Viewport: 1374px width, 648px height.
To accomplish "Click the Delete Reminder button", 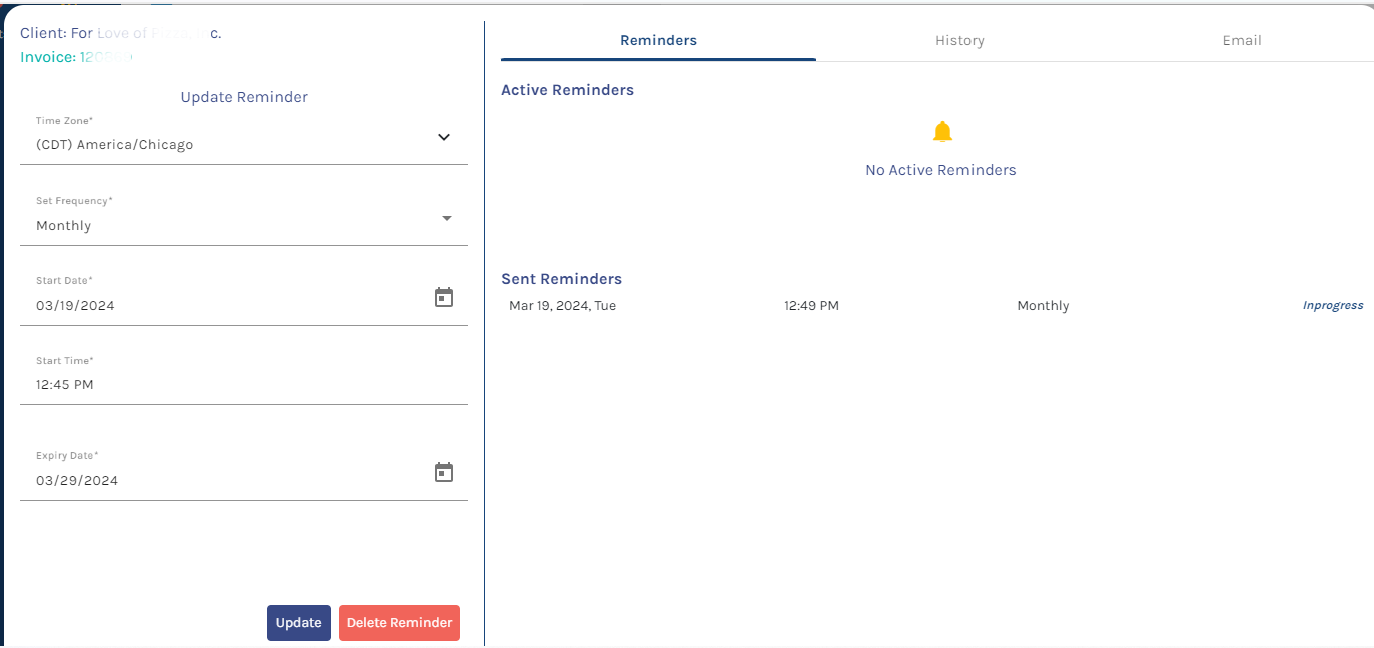I will click(x=399, y=623).
